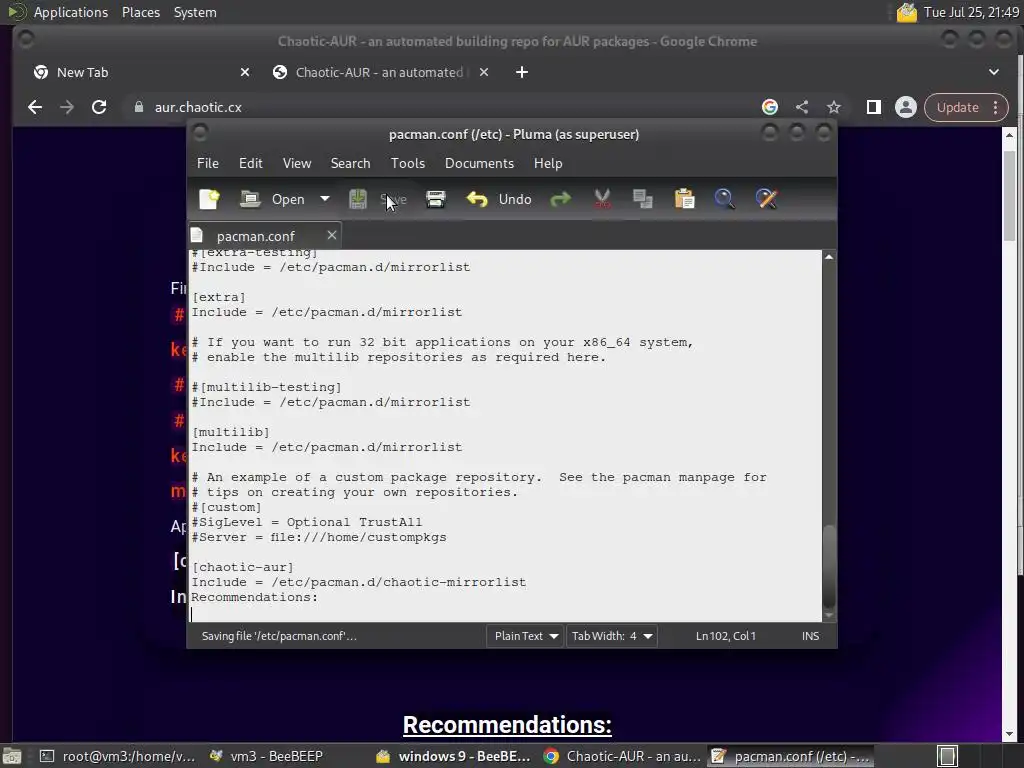Switch to root@vm3 terminal in taskbar
Screen dimensions: 1024x768
(x=118, y=756)
